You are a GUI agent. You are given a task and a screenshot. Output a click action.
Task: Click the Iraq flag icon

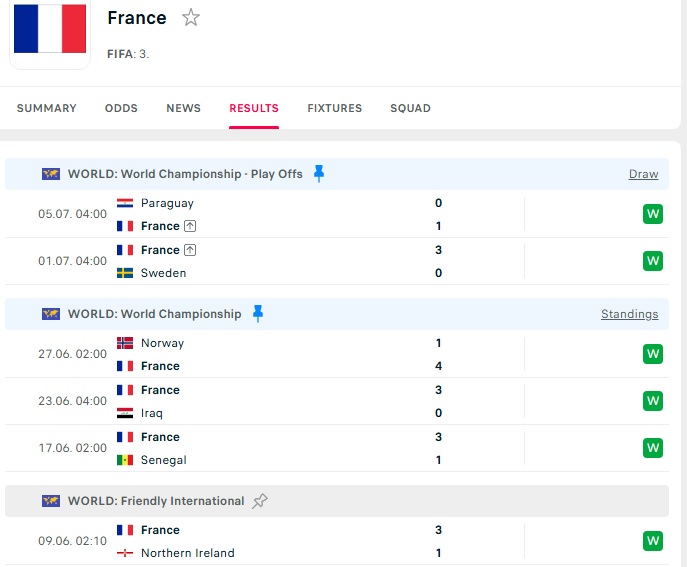tap(125, 413)
